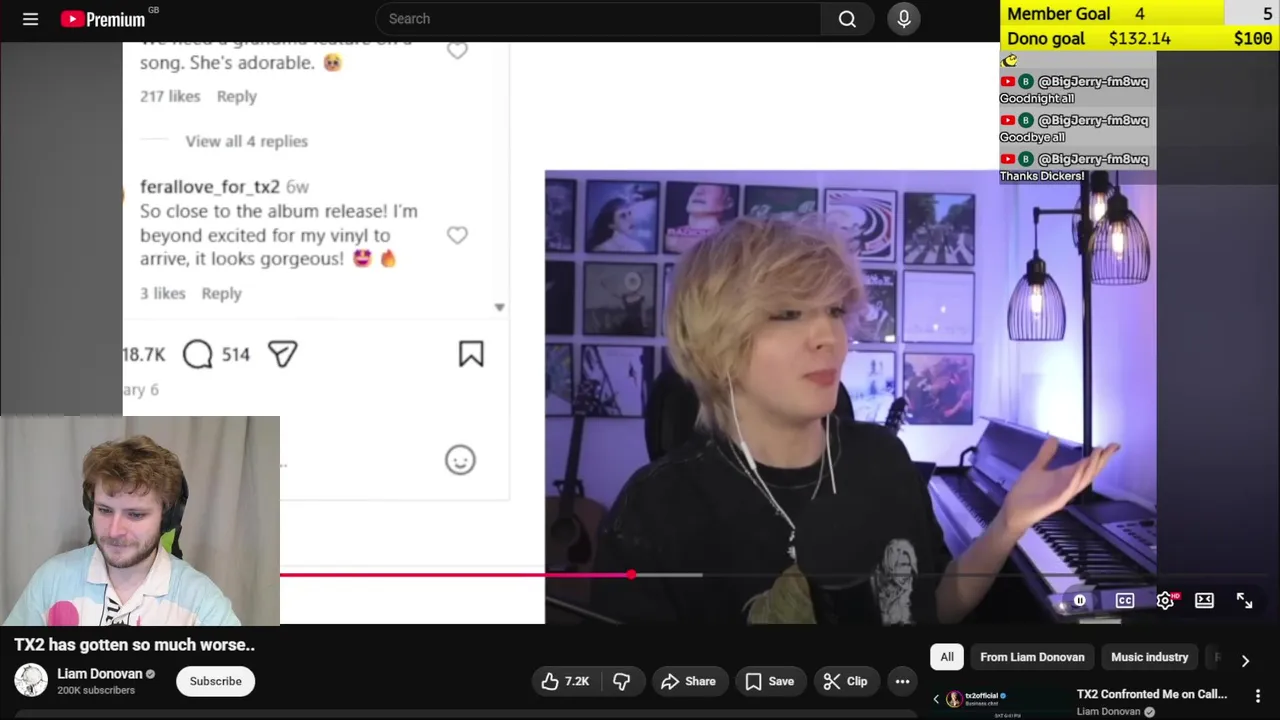Subscribe to Liam Donovan channel
This screenshot has height=720, width=1280.
coord(215,681)
